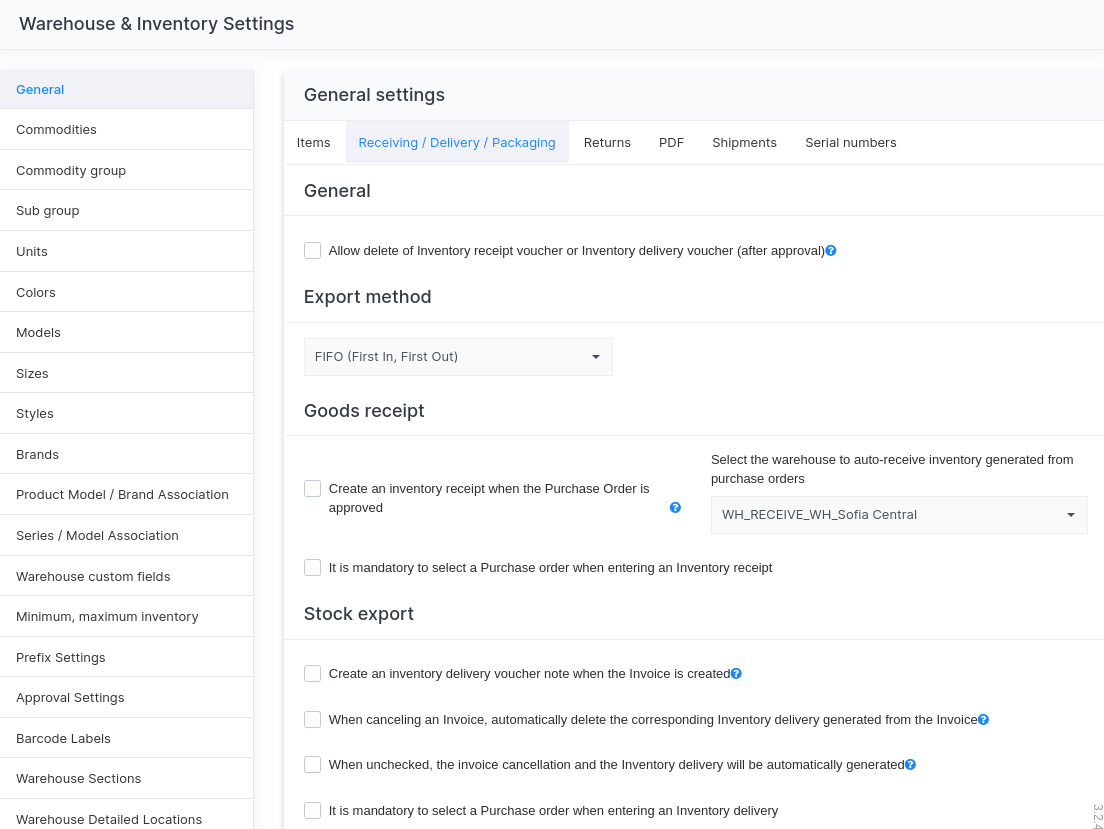Open Commodities in the sidebar
The height and width of the screenshot is (829, 1104).
56,130
